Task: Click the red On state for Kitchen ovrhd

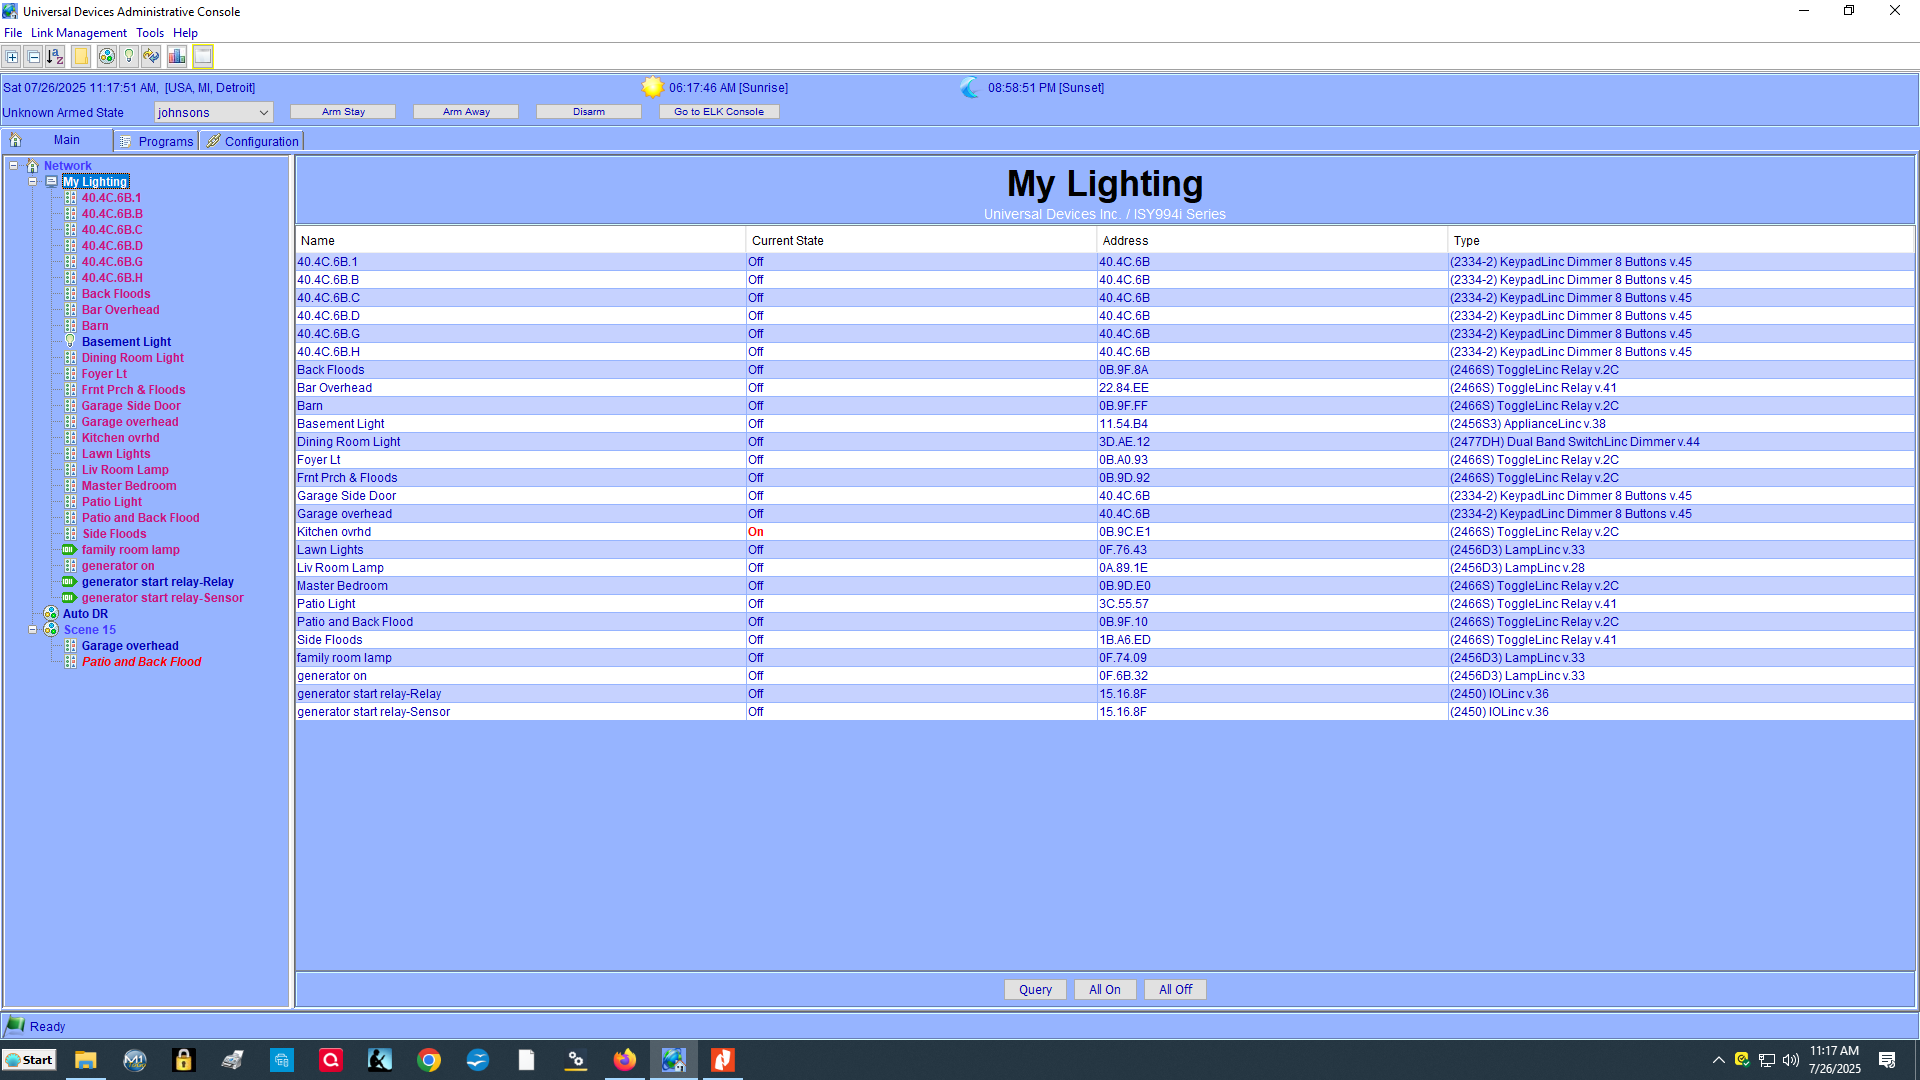Action: pos(756,532)
